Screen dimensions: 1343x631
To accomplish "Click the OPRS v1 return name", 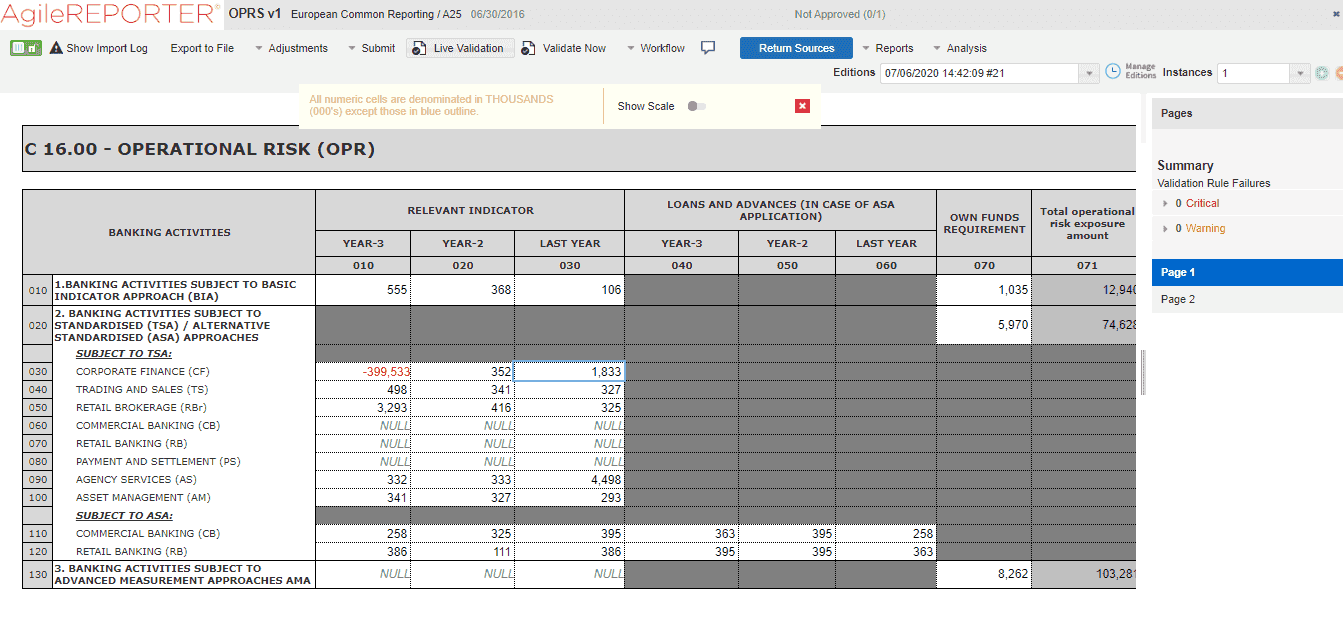I will click(255, 14).
